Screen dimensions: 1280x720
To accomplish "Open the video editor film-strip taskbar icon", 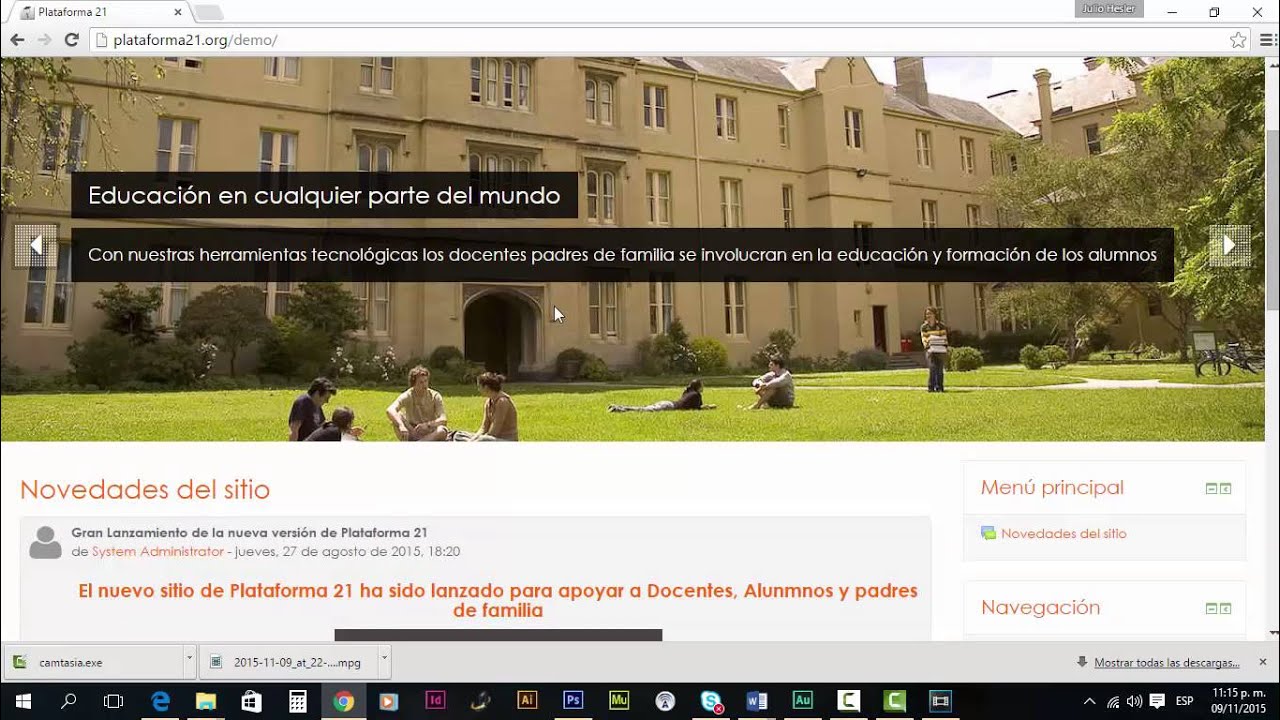I will (x=940, y=701).
